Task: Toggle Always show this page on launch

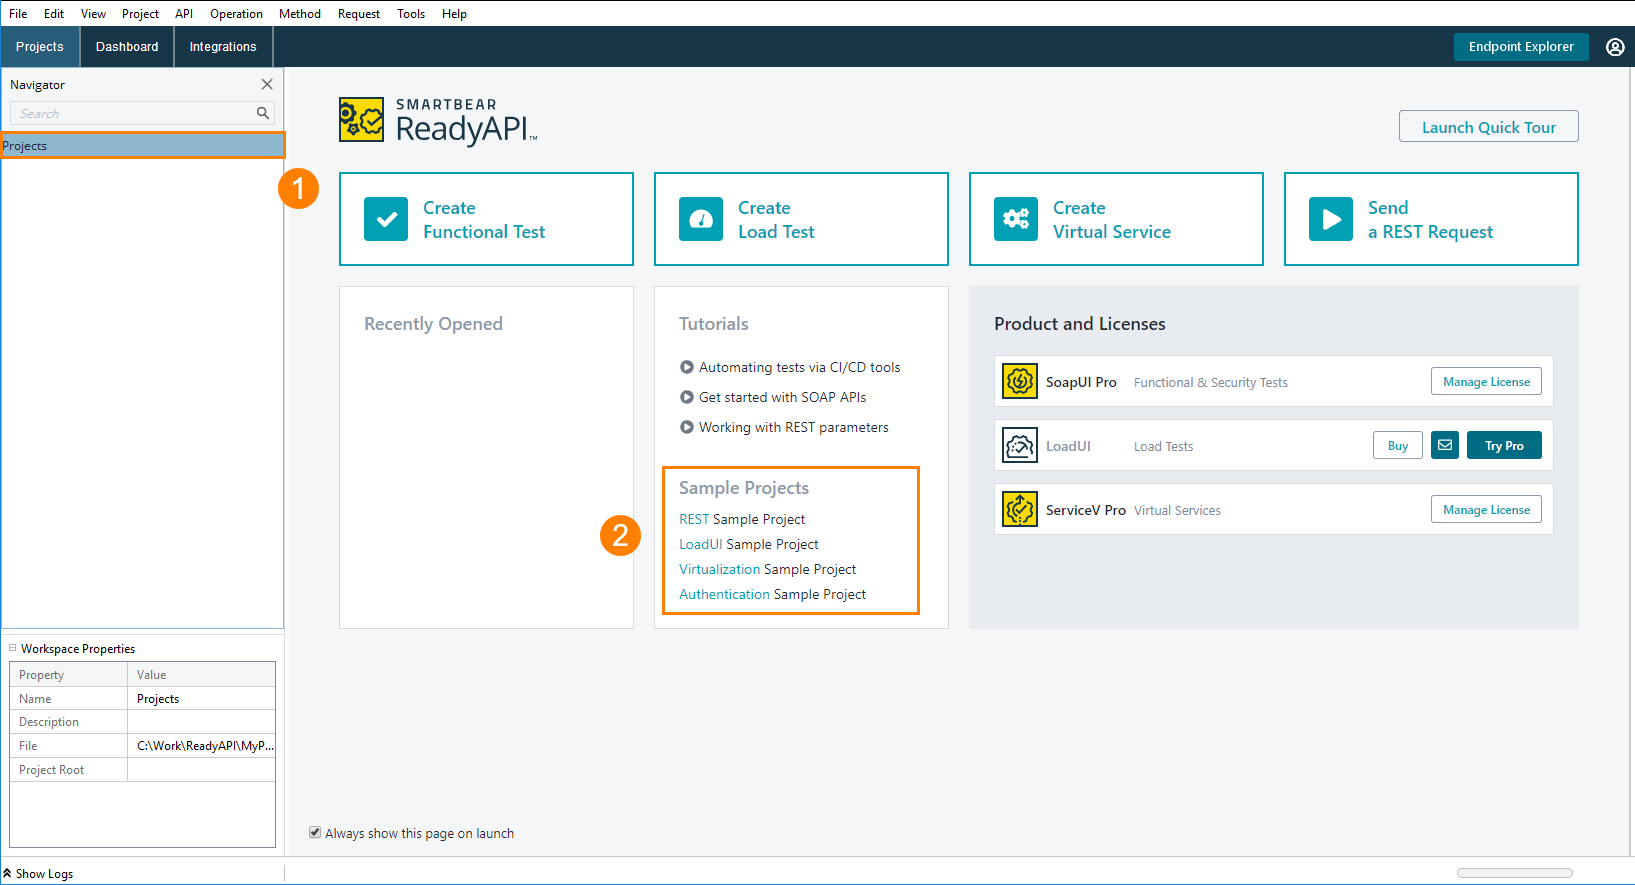Action: tap(315, 832)
